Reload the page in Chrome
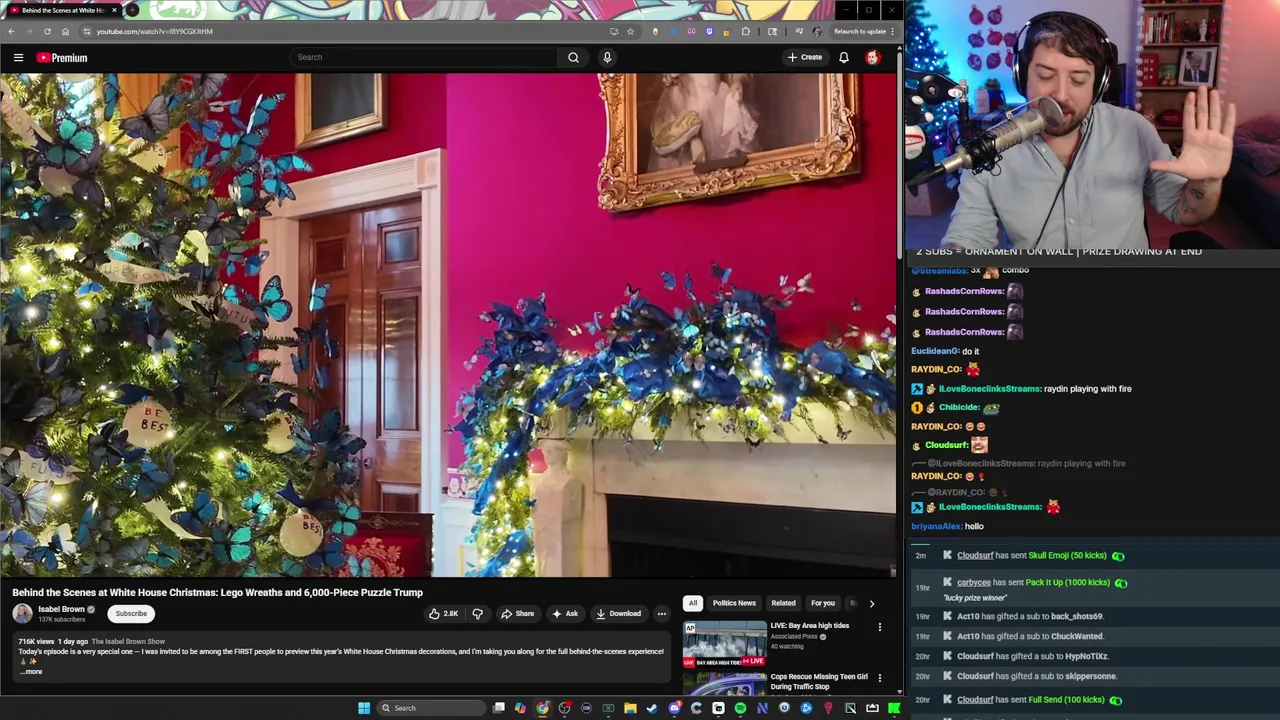Image resolution: width=1280 pixels, height=720 pixels. pos(47,31)
